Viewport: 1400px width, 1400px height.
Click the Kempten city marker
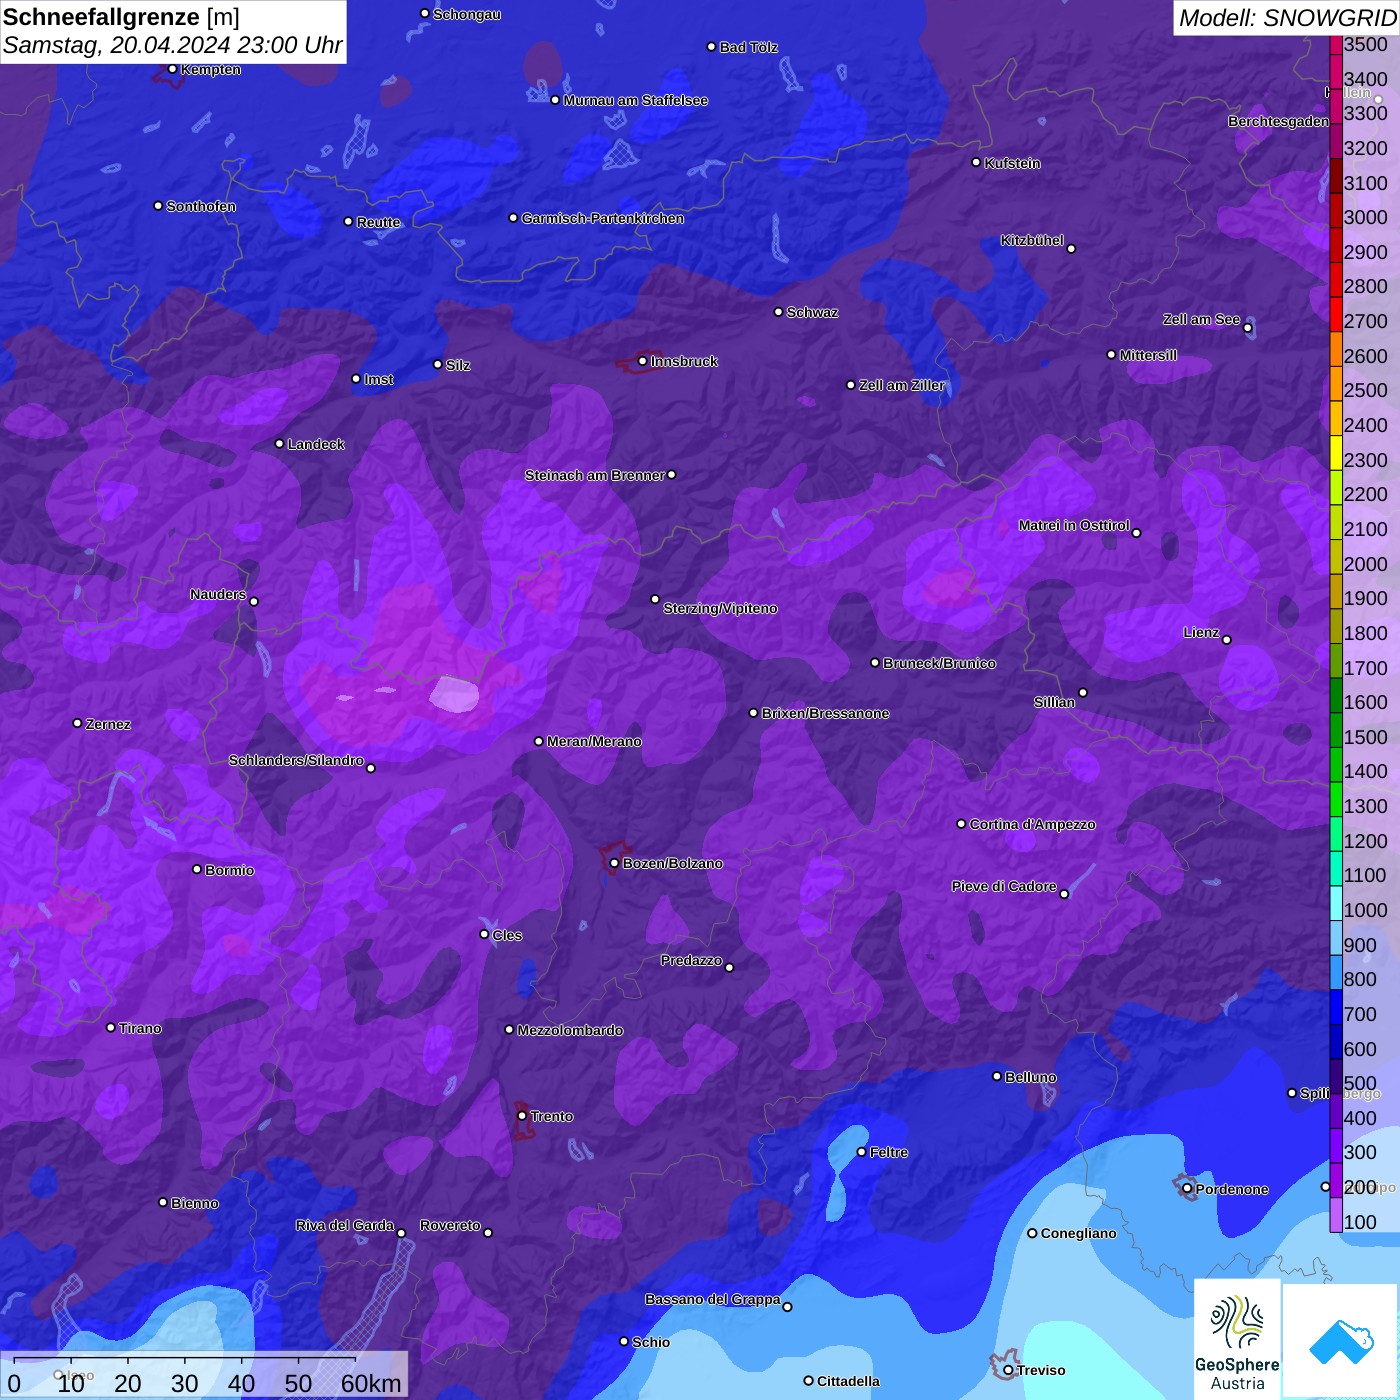point(173,69)
